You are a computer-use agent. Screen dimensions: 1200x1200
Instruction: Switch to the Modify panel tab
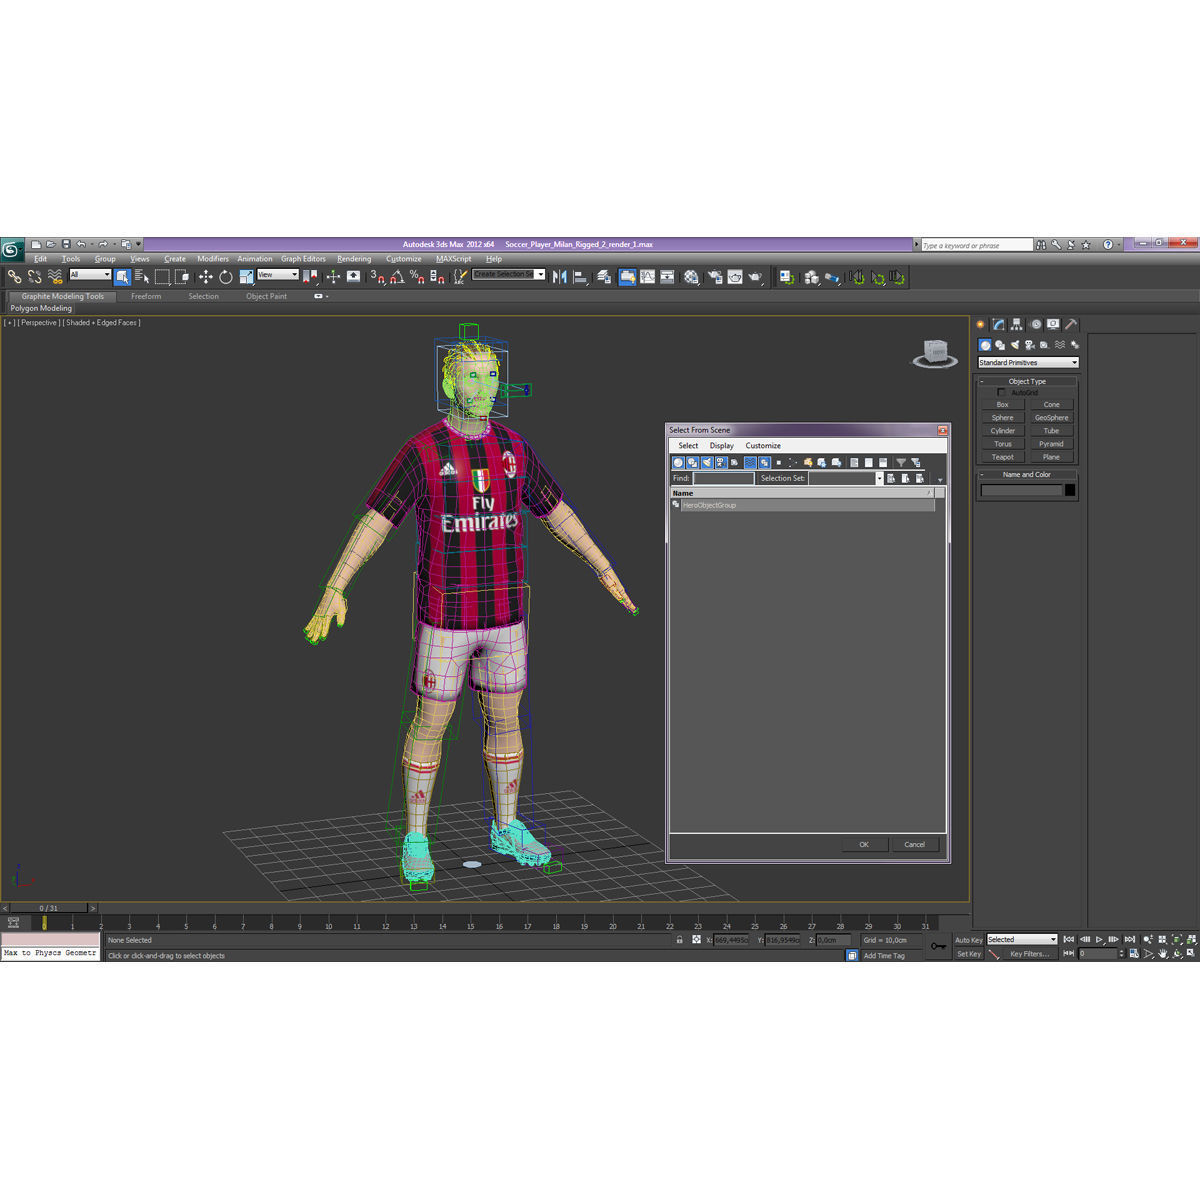pyautogui.click(x=998, y=324)
